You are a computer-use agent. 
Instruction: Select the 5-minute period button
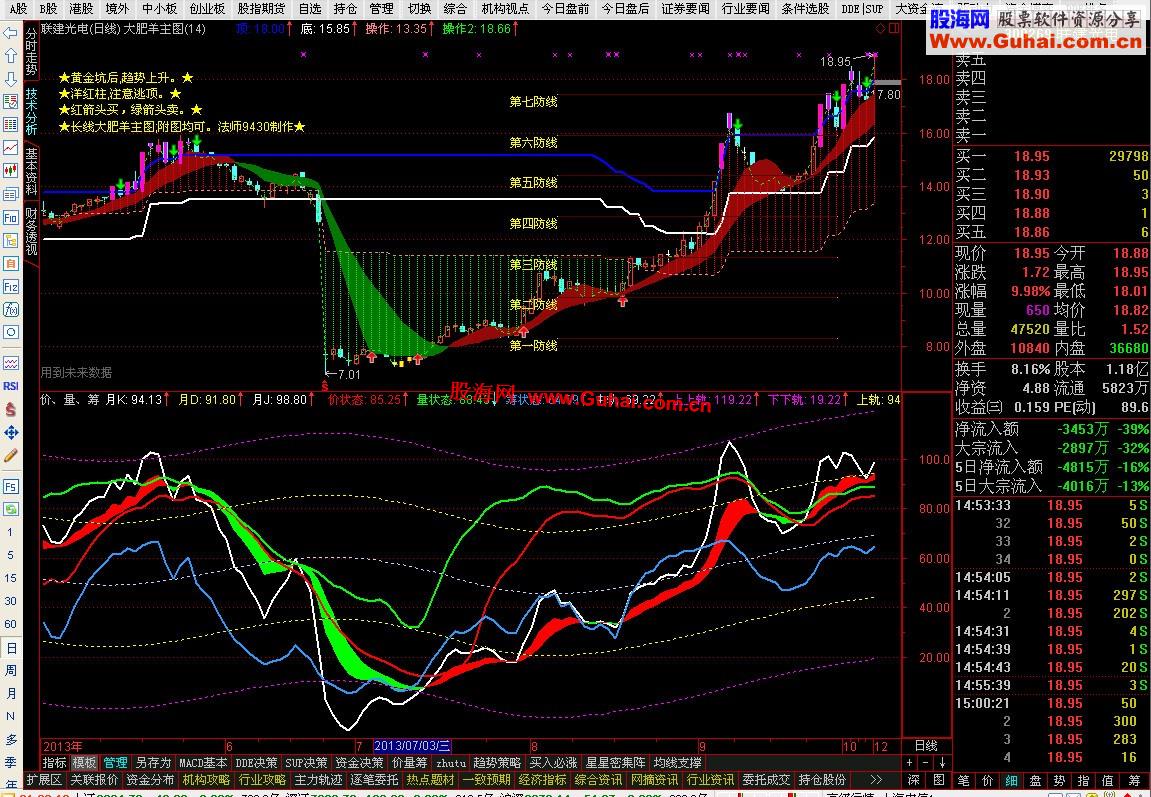point(10,555)
